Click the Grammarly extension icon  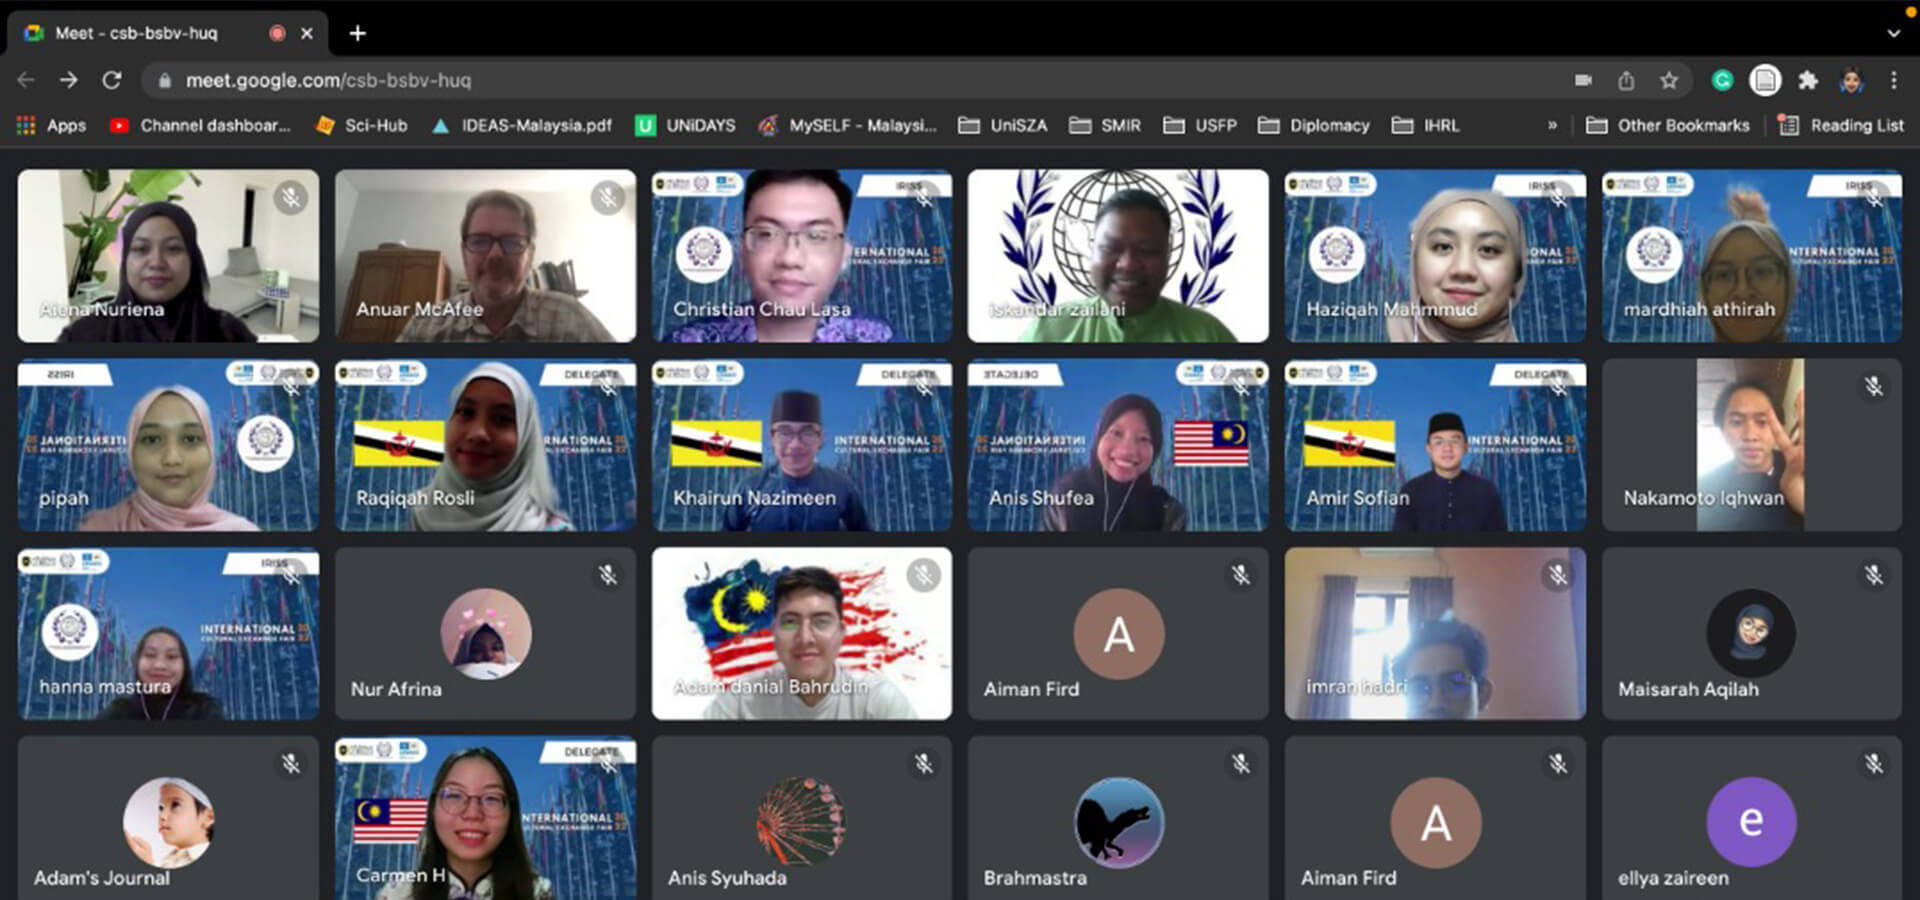tap(1722, 81)
